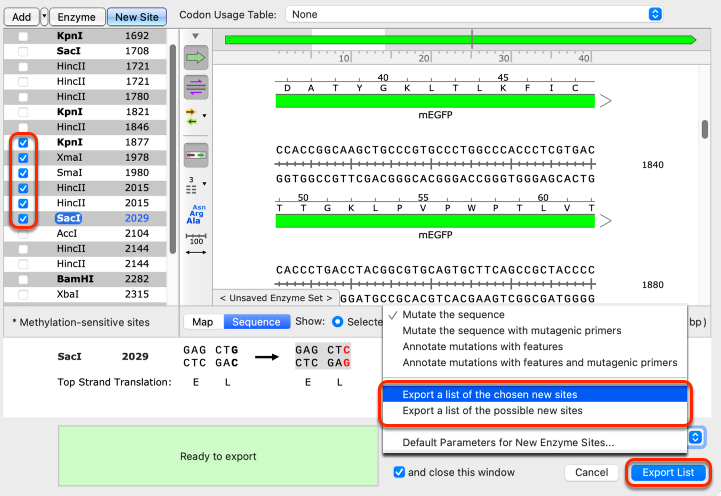This screenshot has width=721, height=496.
Task: Select the 'Selected' radio button next to Show
Action: 338,322
